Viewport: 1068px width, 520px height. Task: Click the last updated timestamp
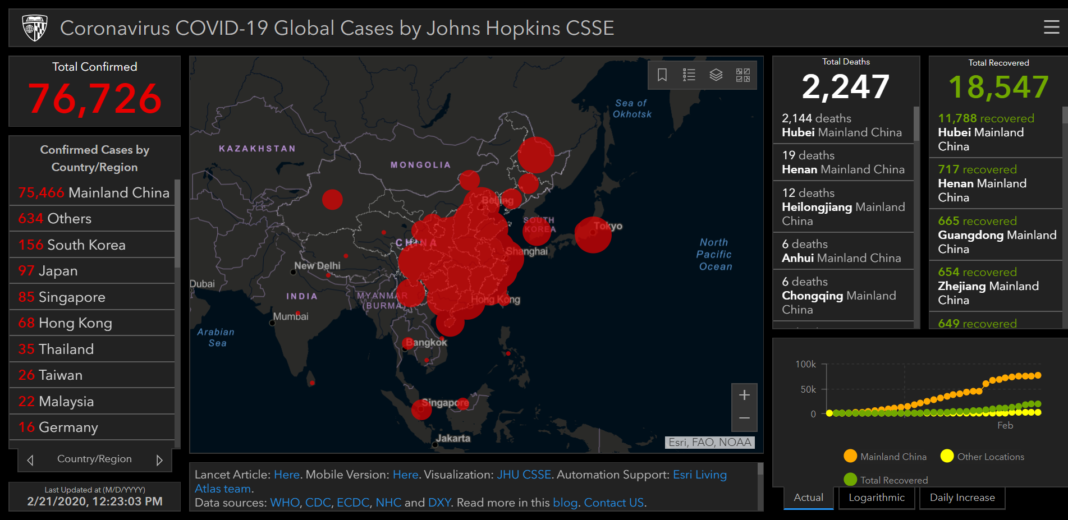point(95,502)
